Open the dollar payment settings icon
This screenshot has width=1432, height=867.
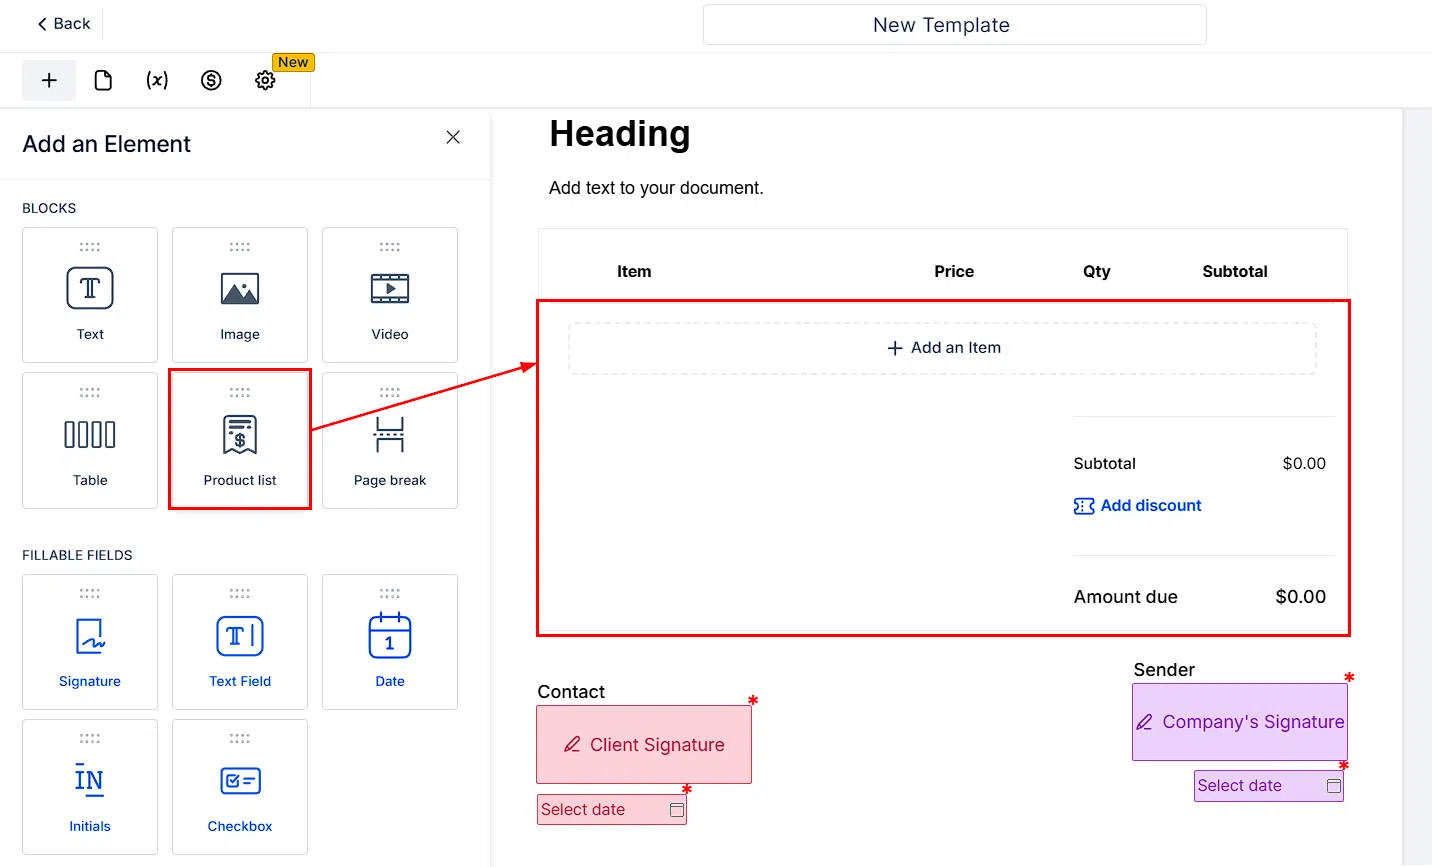211,80
